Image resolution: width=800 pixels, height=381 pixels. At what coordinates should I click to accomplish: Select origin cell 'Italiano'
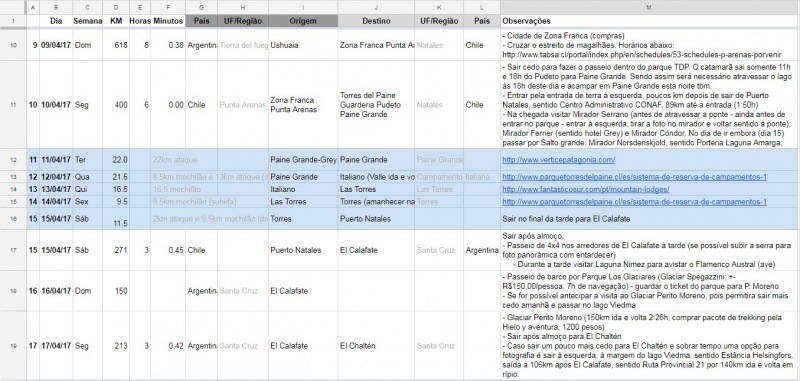[x=303, y=189]
